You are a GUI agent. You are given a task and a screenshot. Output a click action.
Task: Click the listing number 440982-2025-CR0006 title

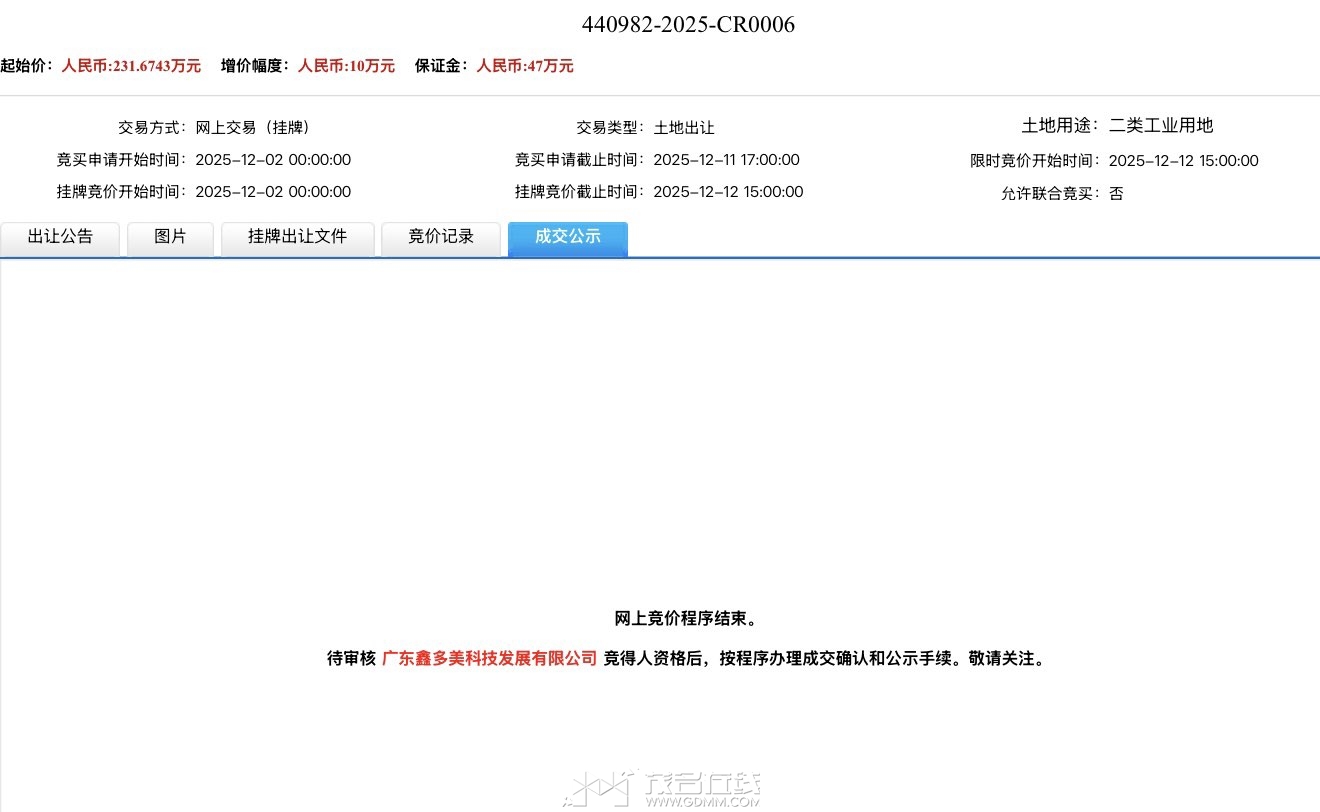[x=688, y=25]
